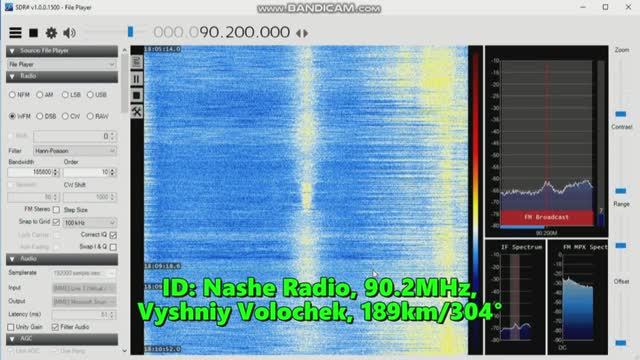Click the IF Spectrum panel
The width and height of the screenshot is (640, 360).
tap(515, 297)
